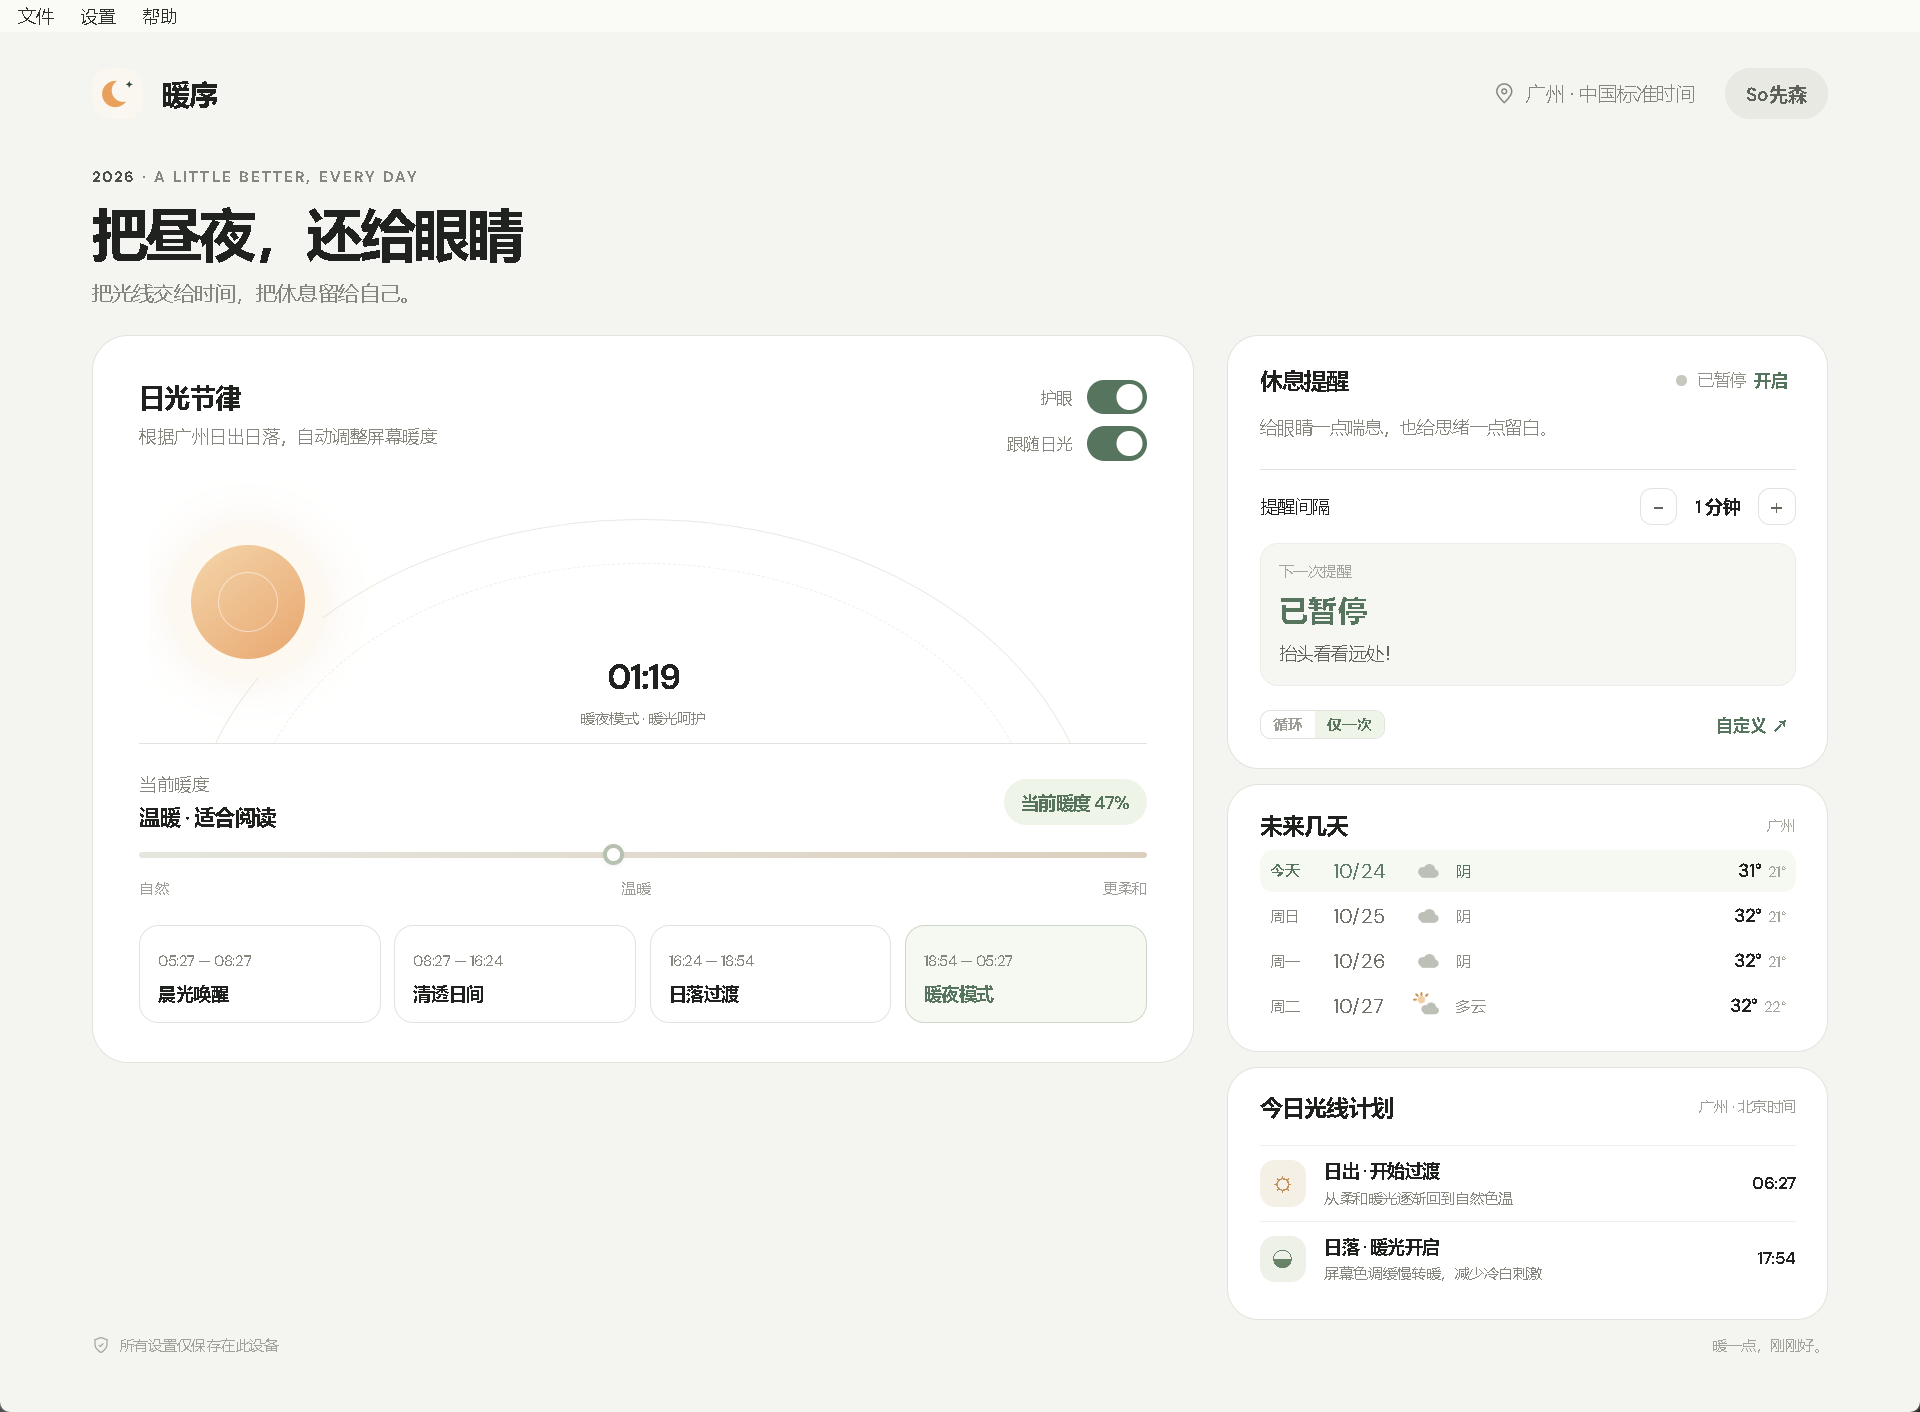Toggle the 跟随日光 switch
The image size is (1920, 1412).
[x=1117, y=444]
